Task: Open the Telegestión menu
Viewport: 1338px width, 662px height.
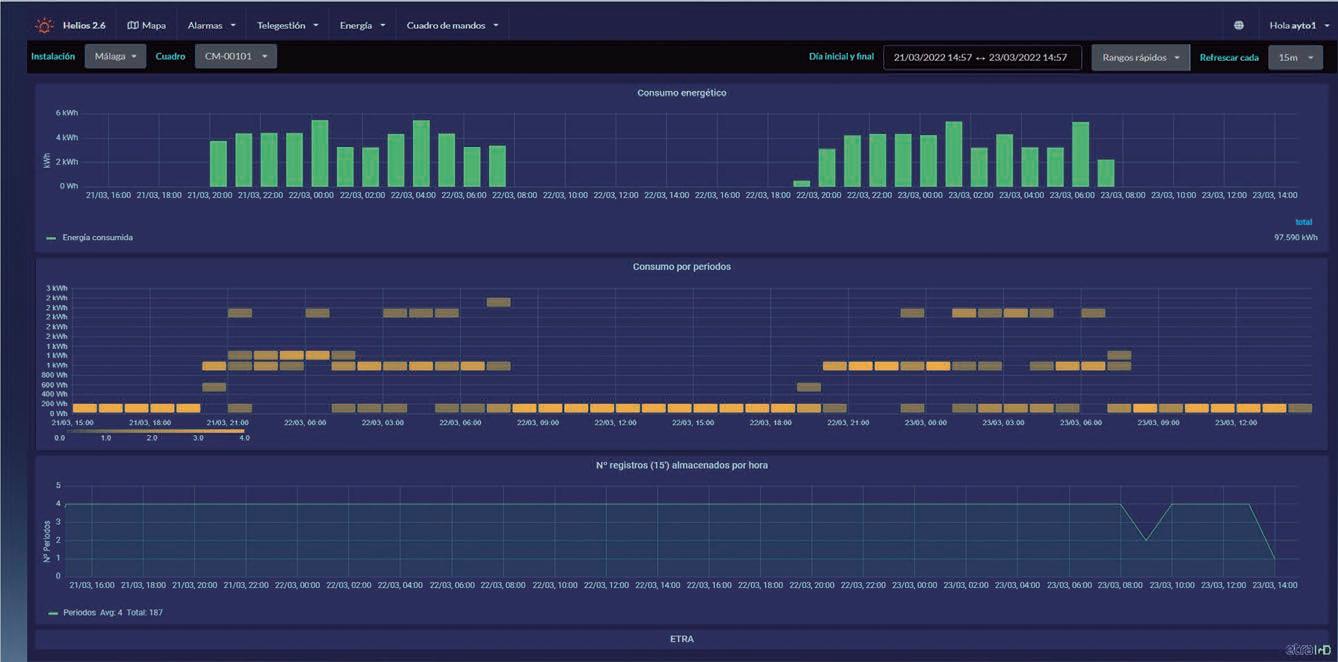Action: tap(287, 25)
